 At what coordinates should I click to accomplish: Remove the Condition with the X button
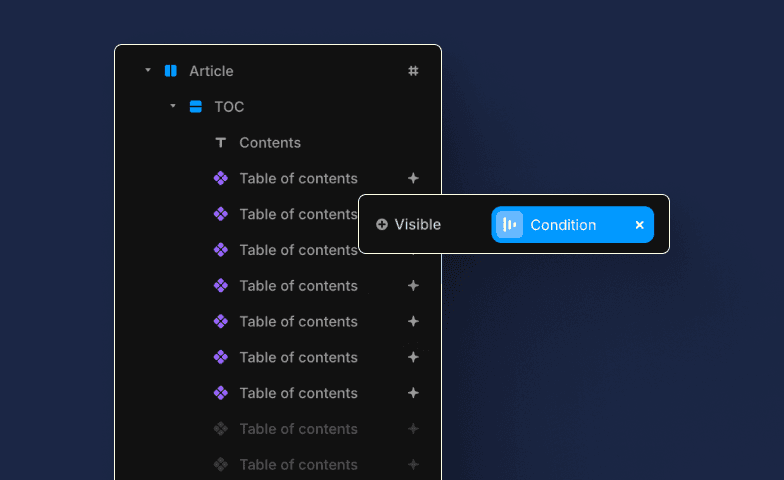[x=640, y=225]
